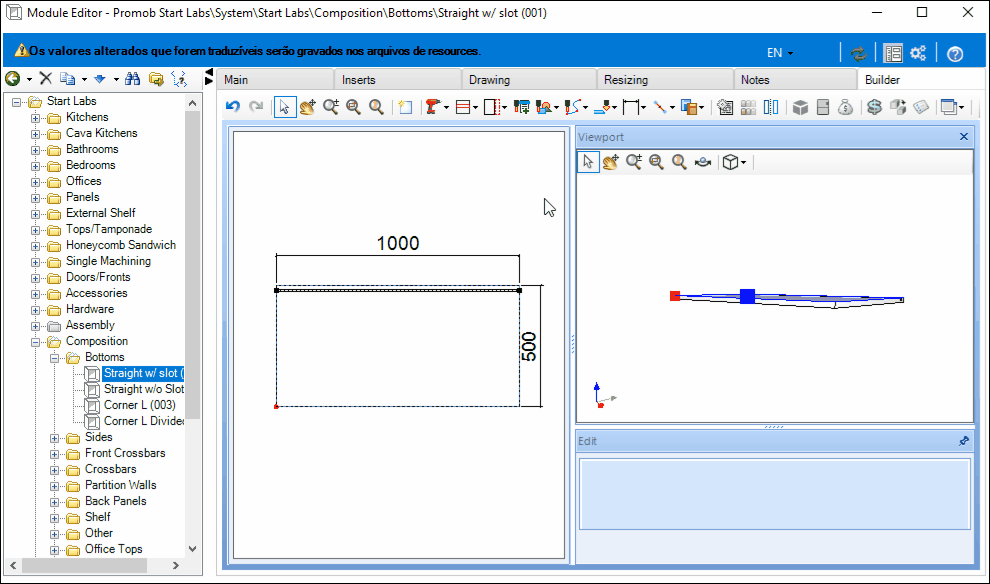Image resolution: width=990 pixels, height=584 pixels.
Task: Select the Hardware folder
Action: point(90,309)
